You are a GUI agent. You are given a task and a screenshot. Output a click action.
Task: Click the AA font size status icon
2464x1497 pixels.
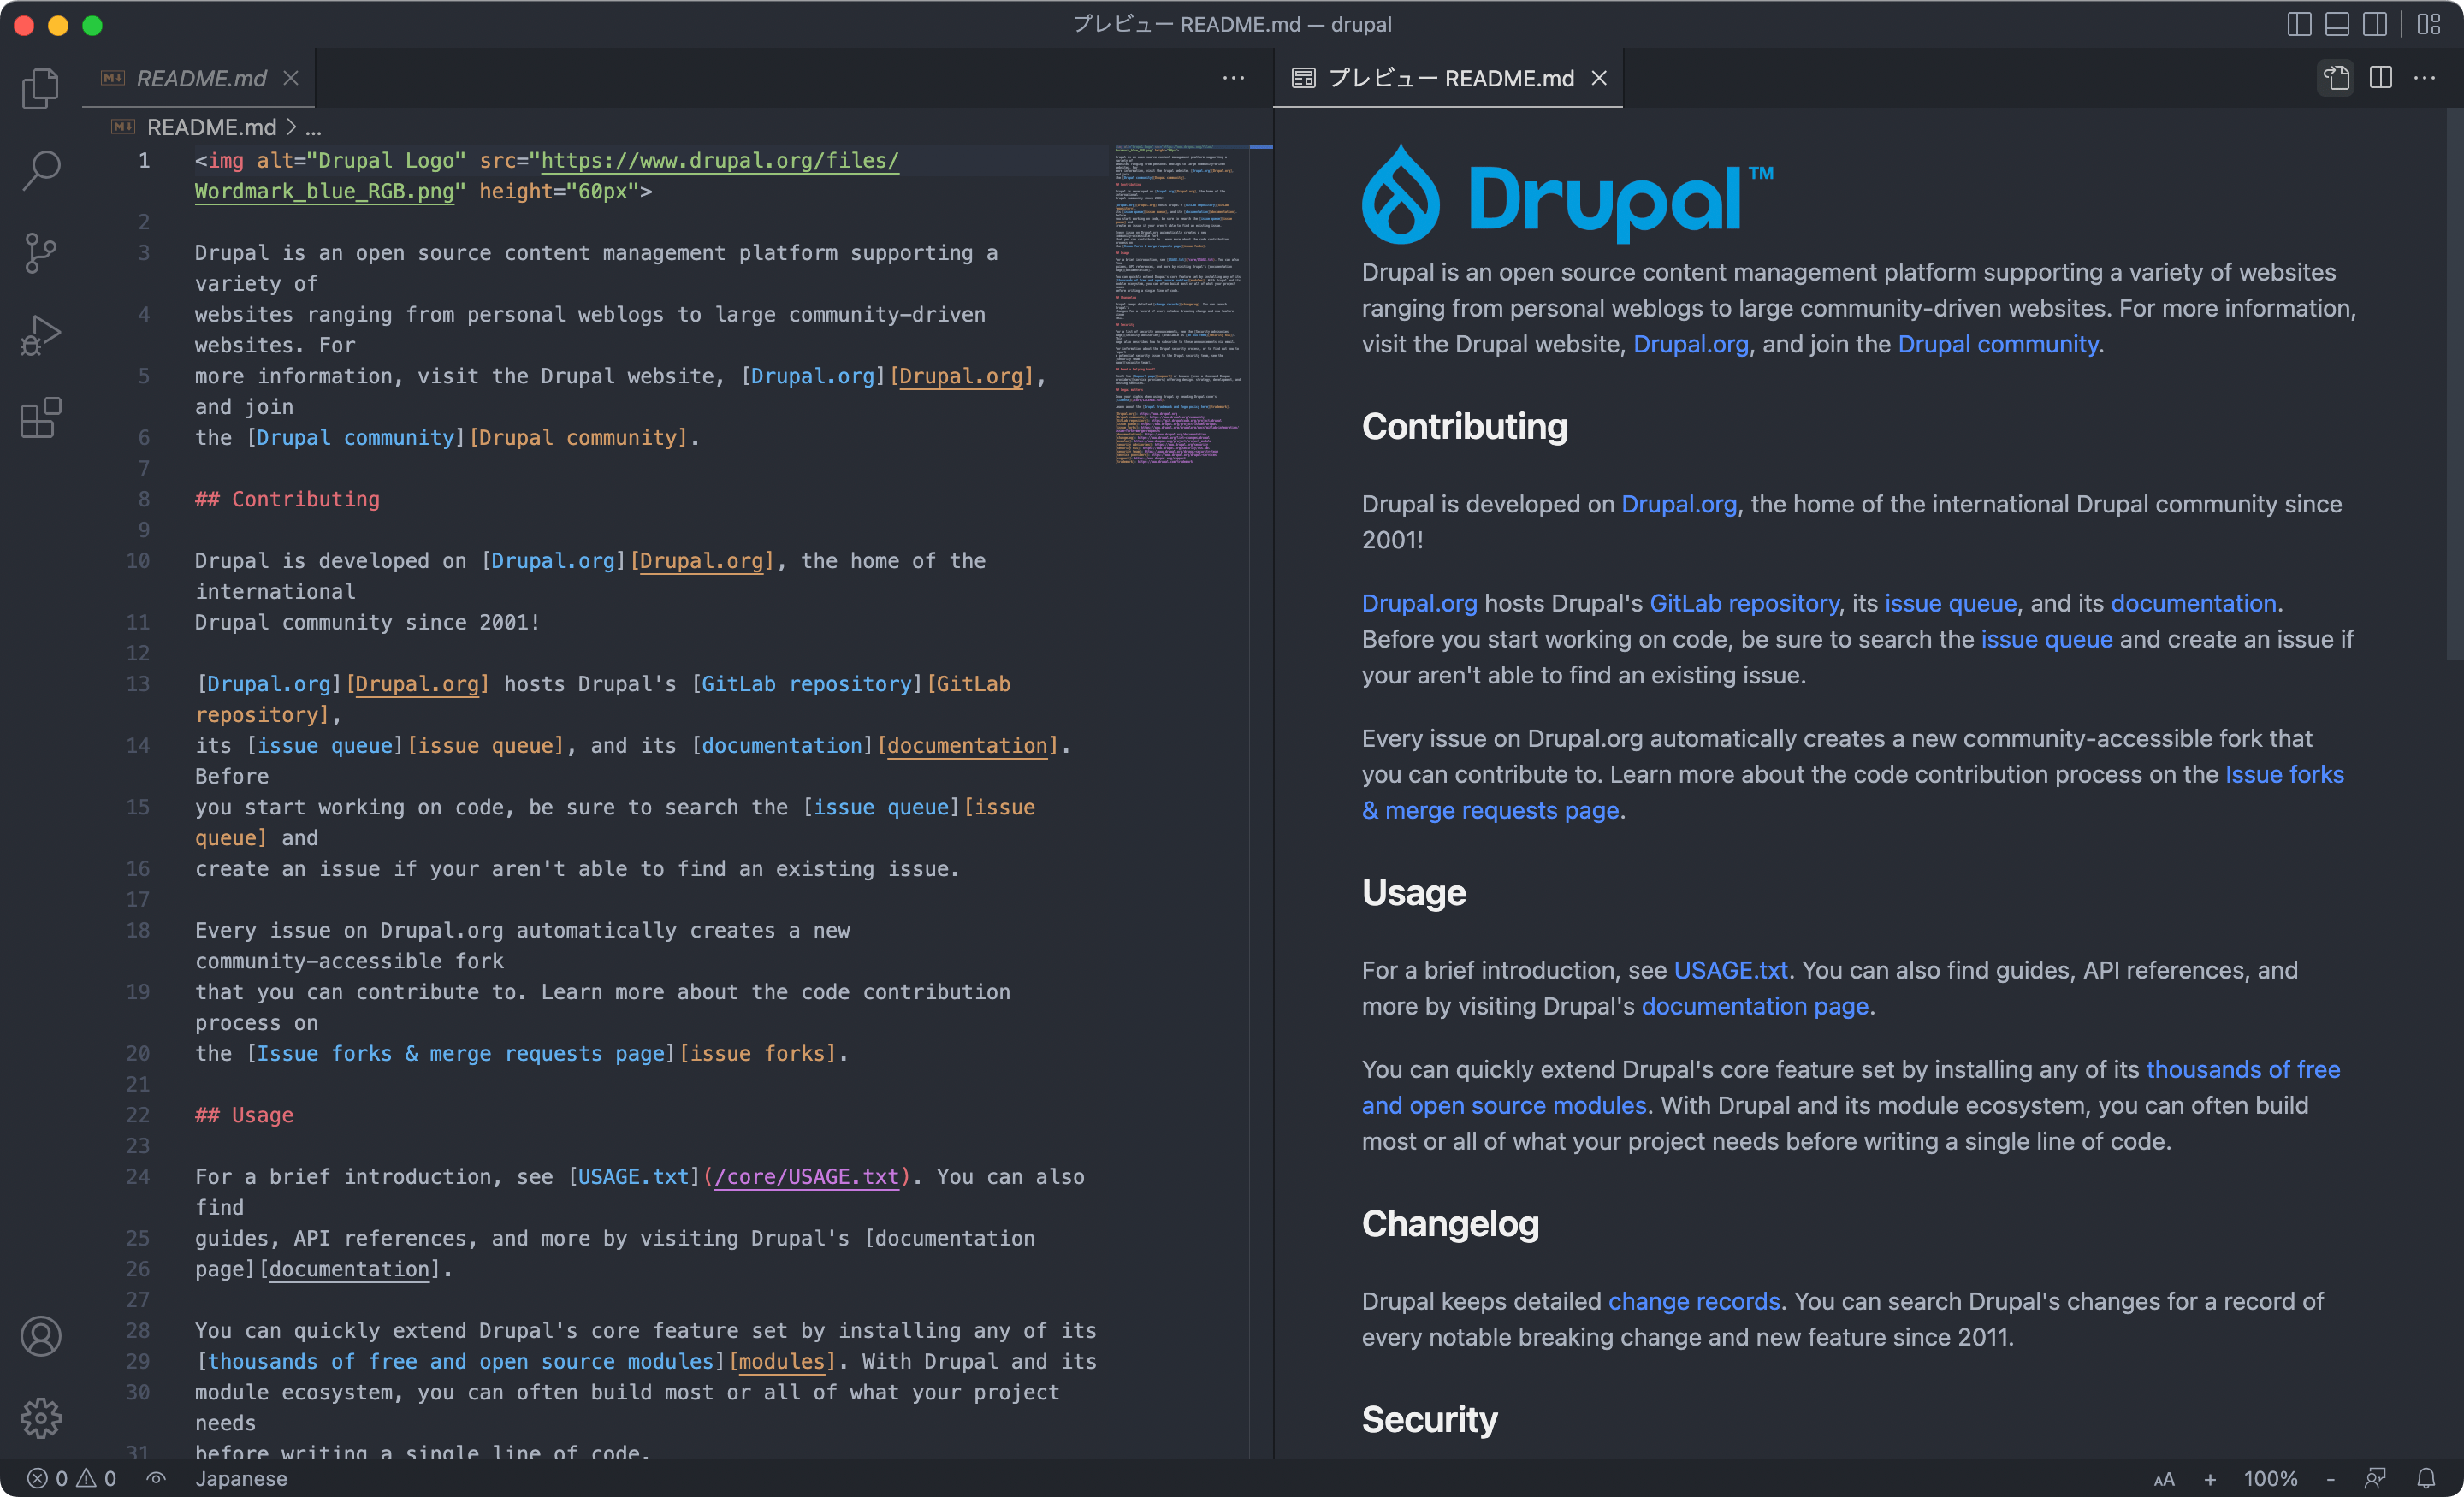tap(2164, 1479)
